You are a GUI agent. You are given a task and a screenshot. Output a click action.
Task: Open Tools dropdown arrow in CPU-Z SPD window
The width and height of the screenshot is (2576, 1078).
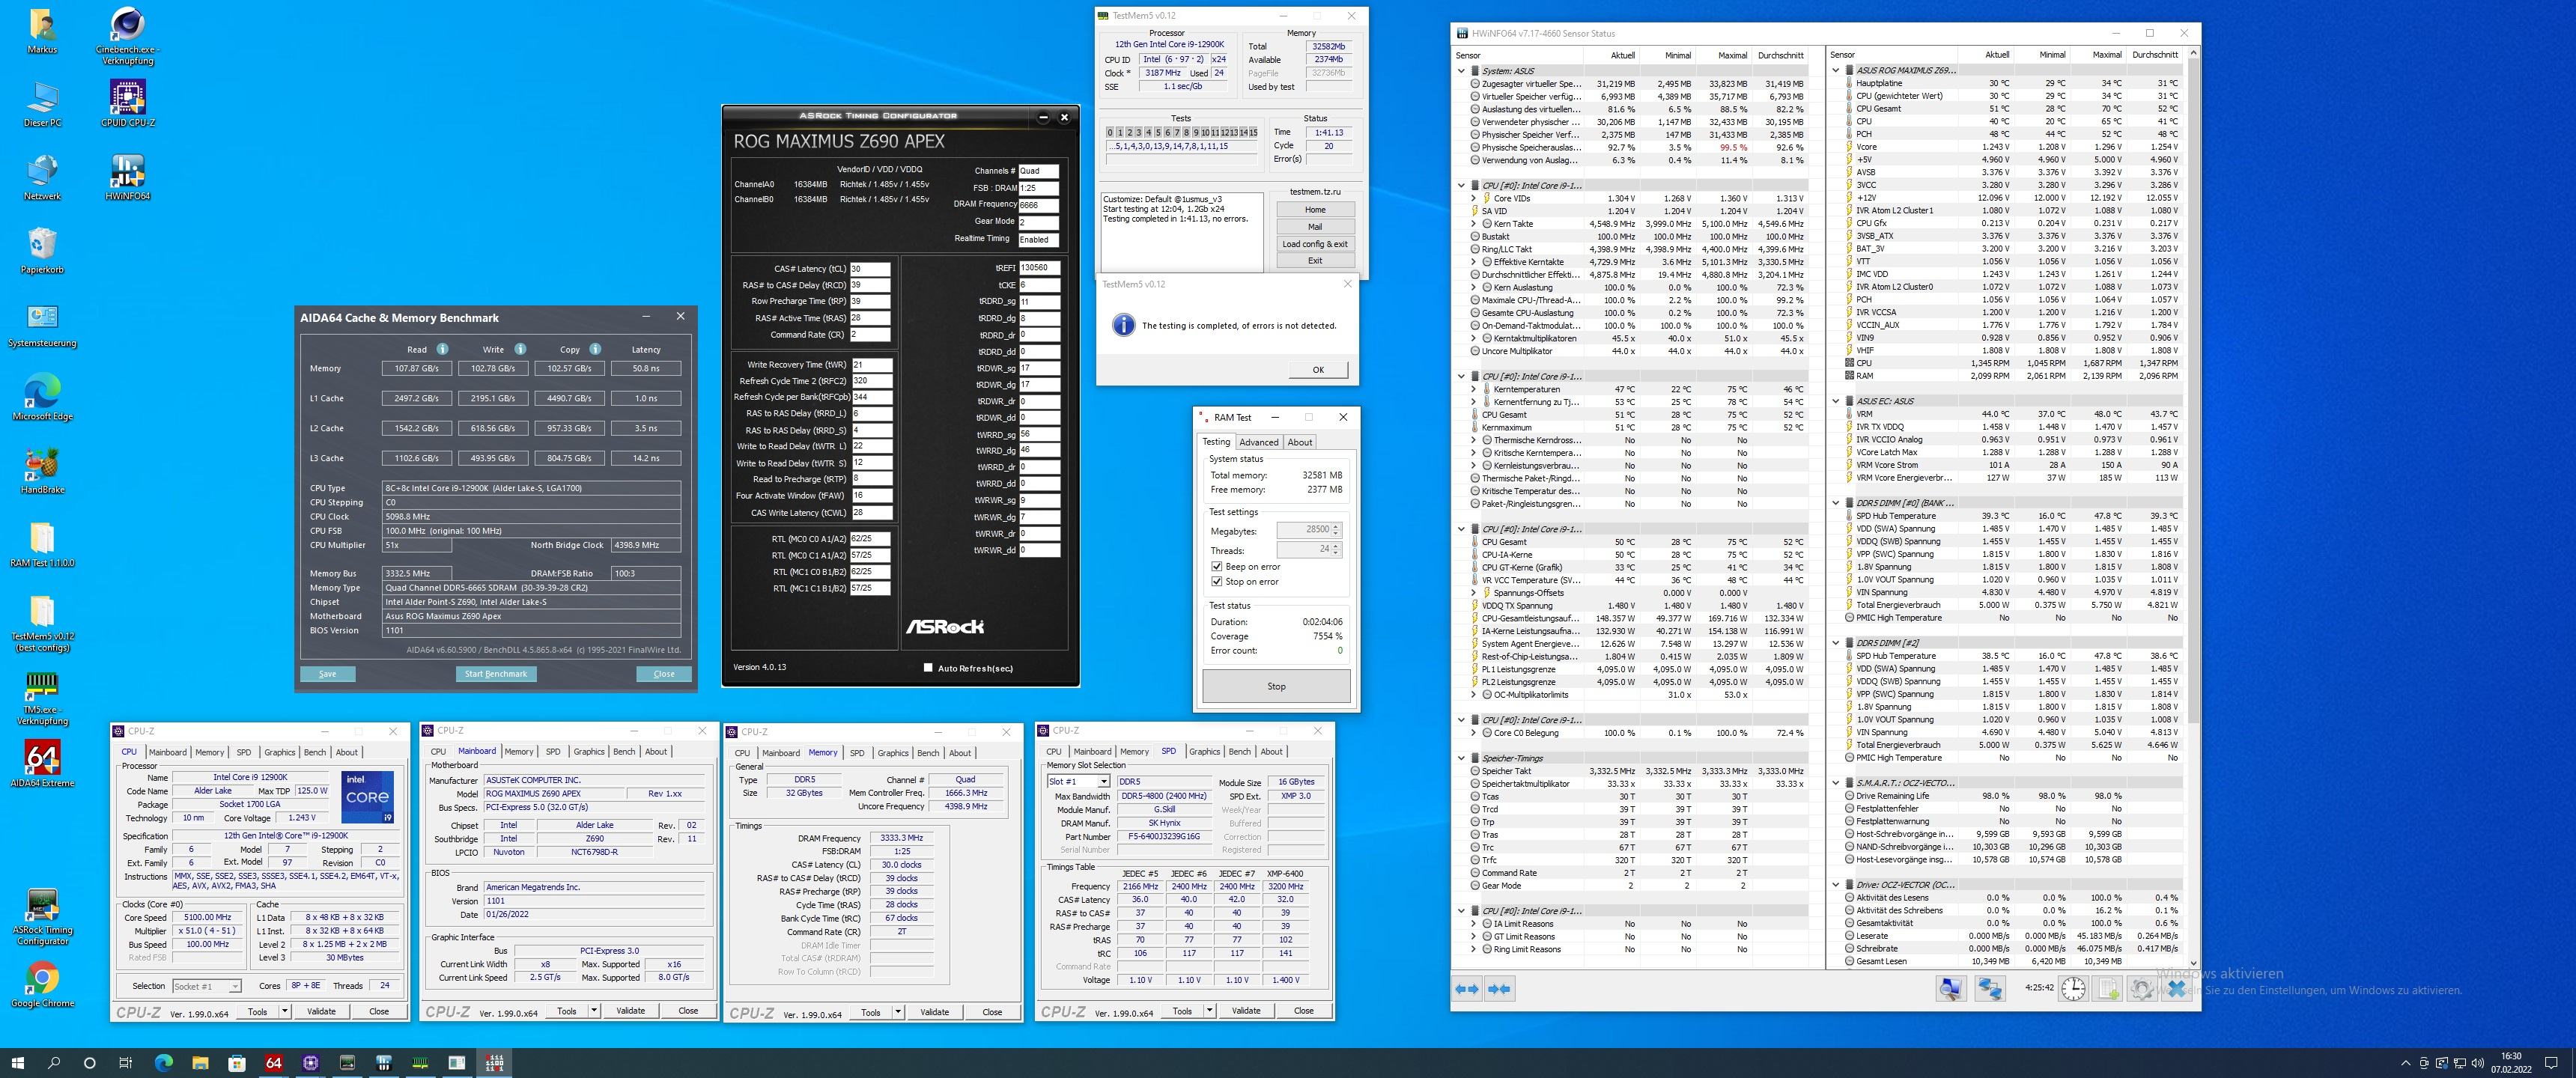tap(1209, 1011)
